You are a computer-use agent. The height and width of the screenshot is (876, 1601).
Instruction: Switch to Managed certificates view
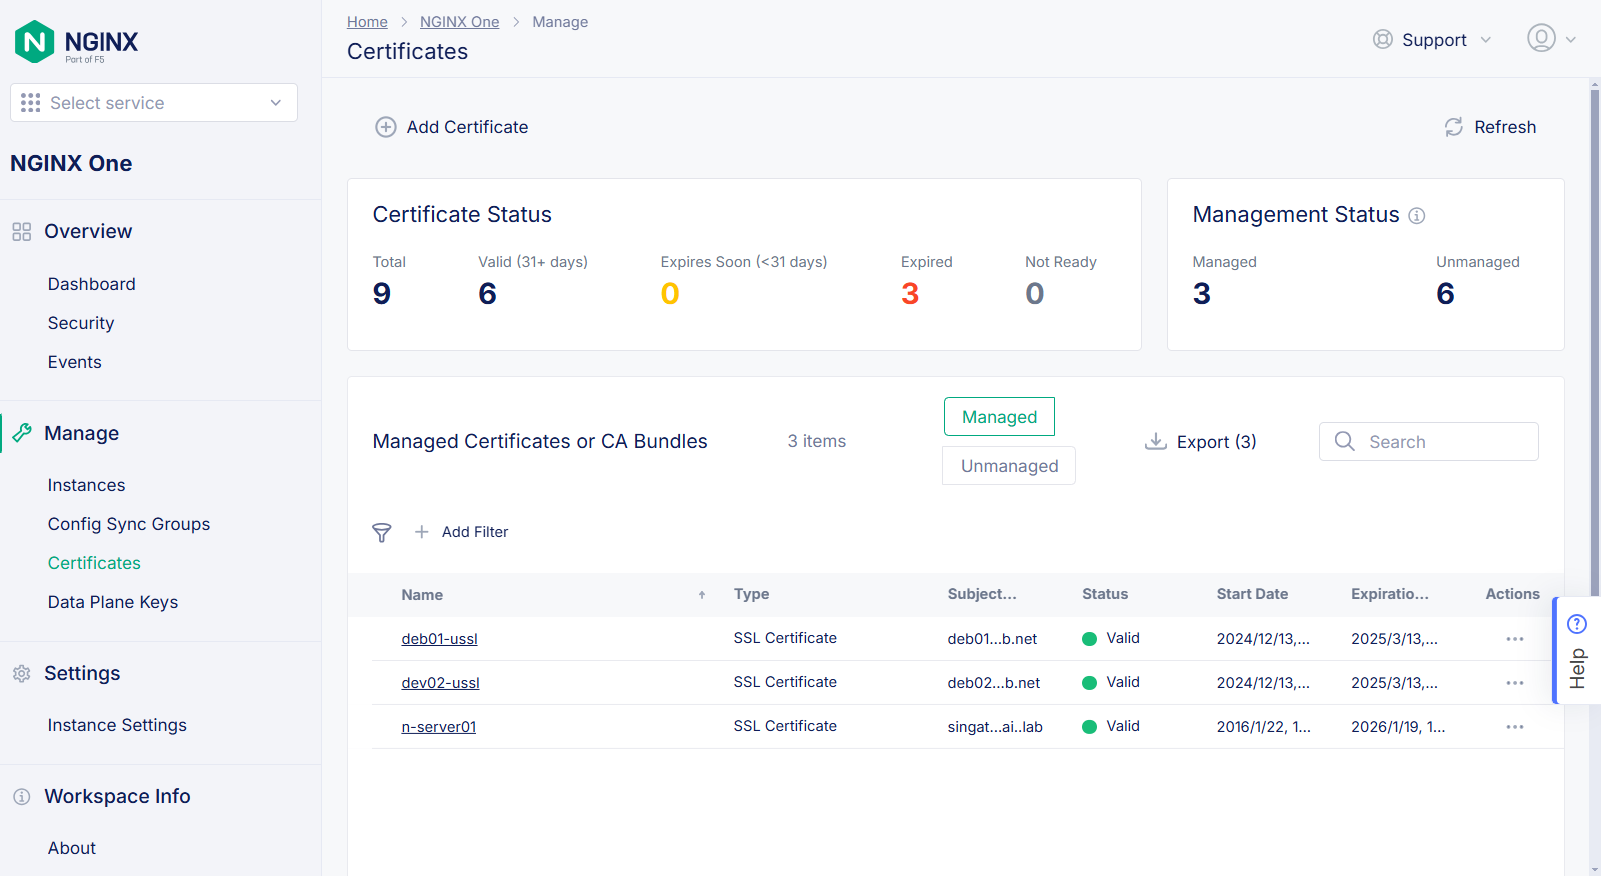(x=999, y=417)
